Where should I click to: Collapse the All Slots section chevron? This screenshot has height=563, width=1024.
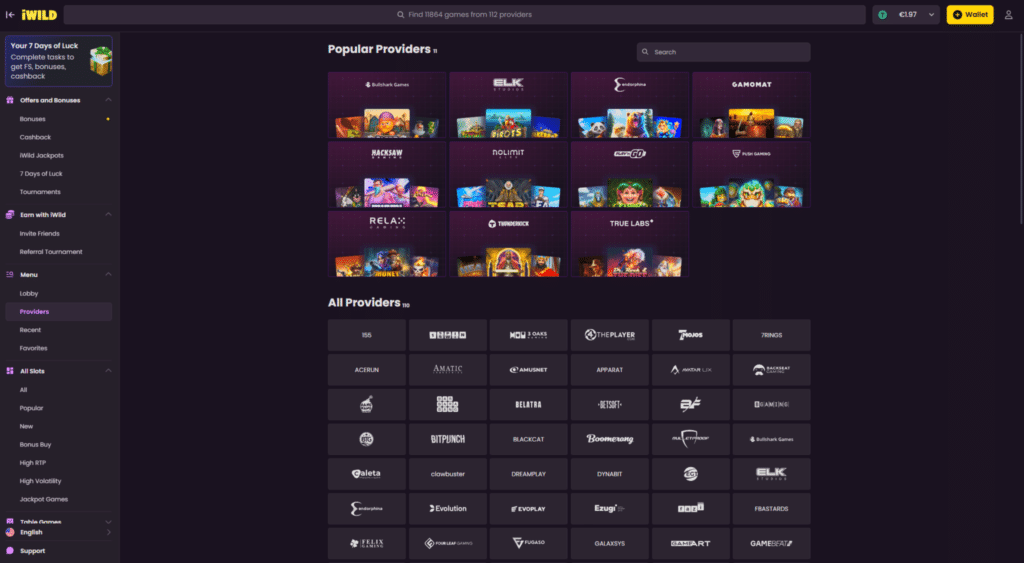pos(108,370)
